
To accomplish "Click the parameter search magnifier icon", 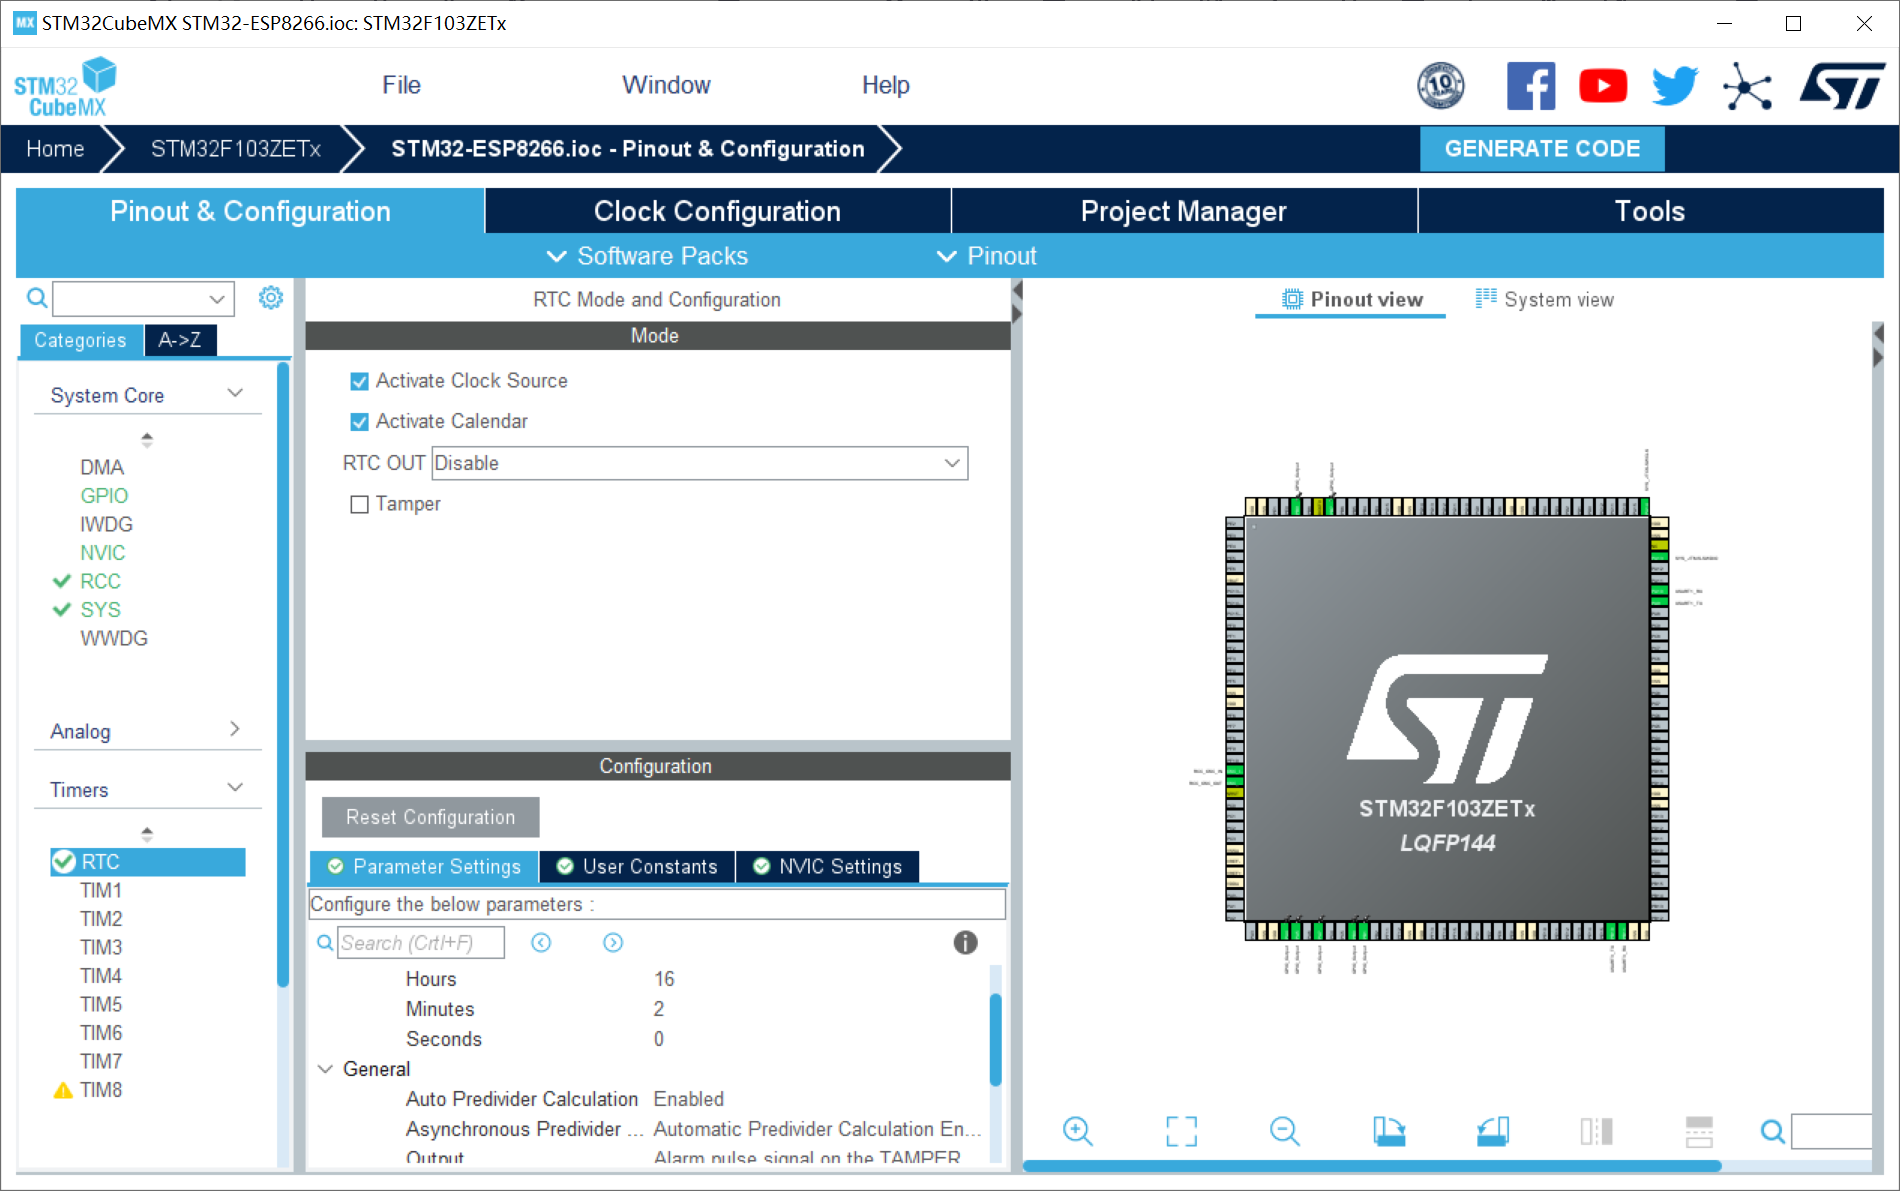I will click(x=325, y=942).
